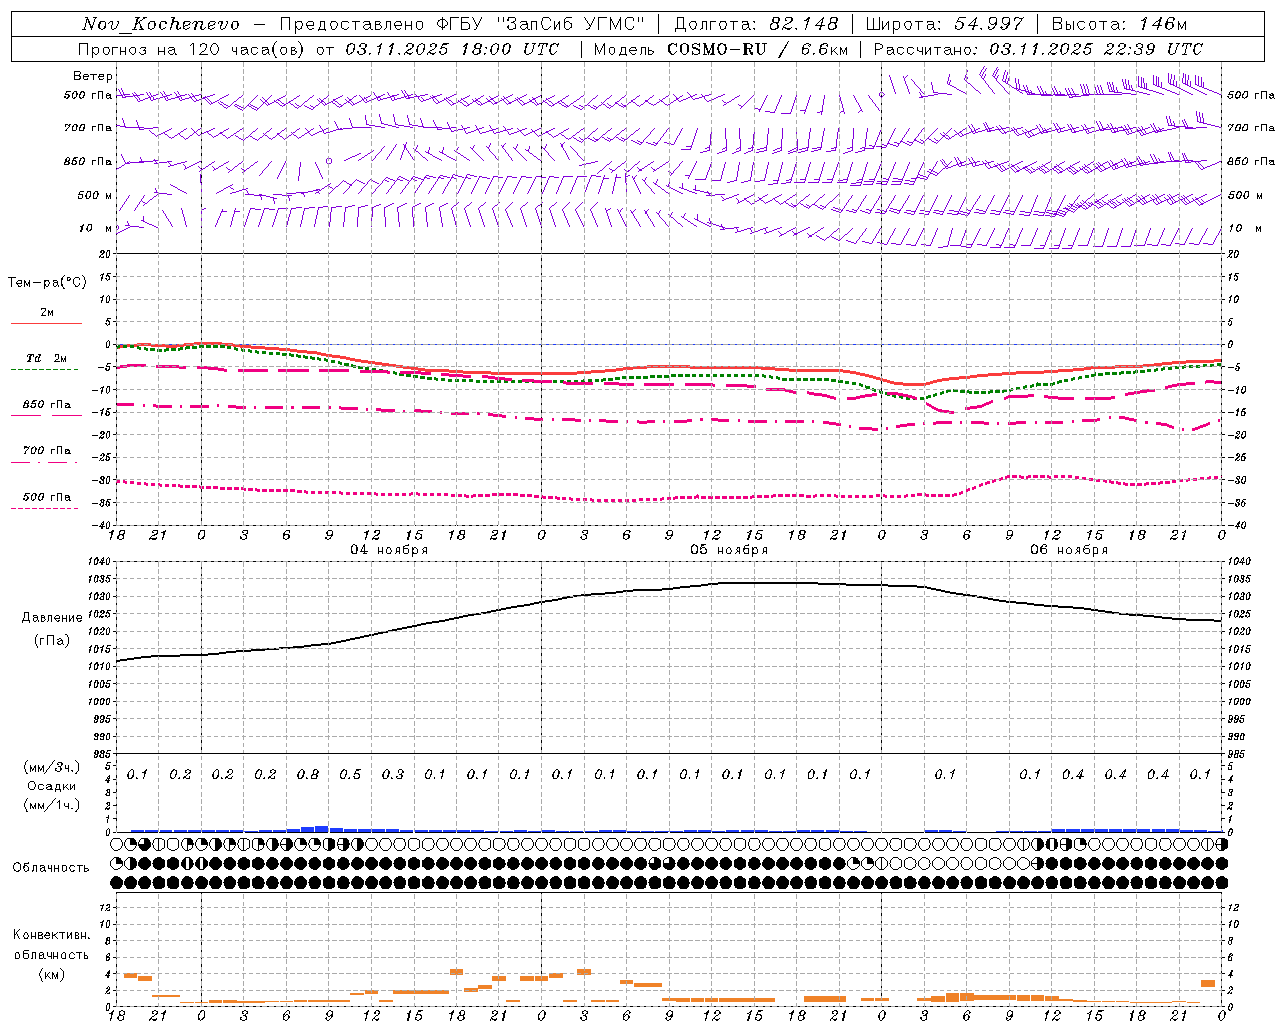Image resolution: width=1280 pixels, height=1024 pixels.
Task: Select the 'Широта: 54.997' latitude value
Action: 944,24
